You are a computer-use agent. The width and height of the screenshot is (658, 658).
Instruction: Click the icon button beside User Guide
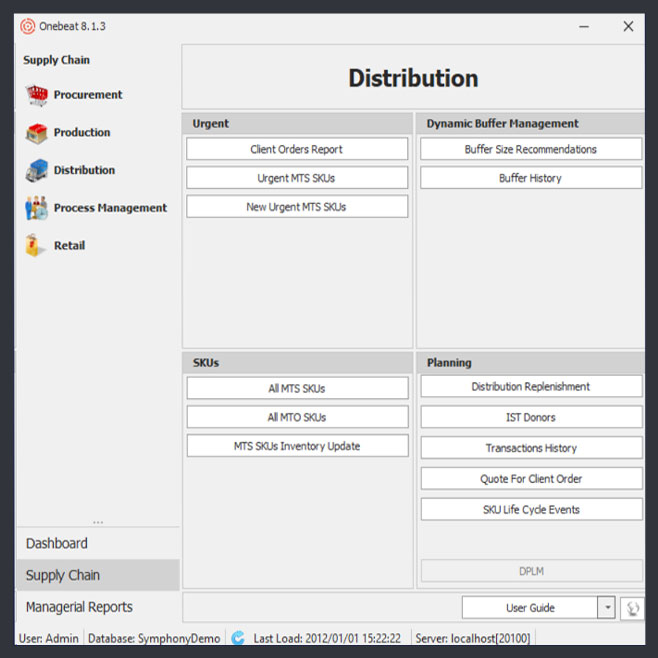pyautogui.click(x=632, y=608)
